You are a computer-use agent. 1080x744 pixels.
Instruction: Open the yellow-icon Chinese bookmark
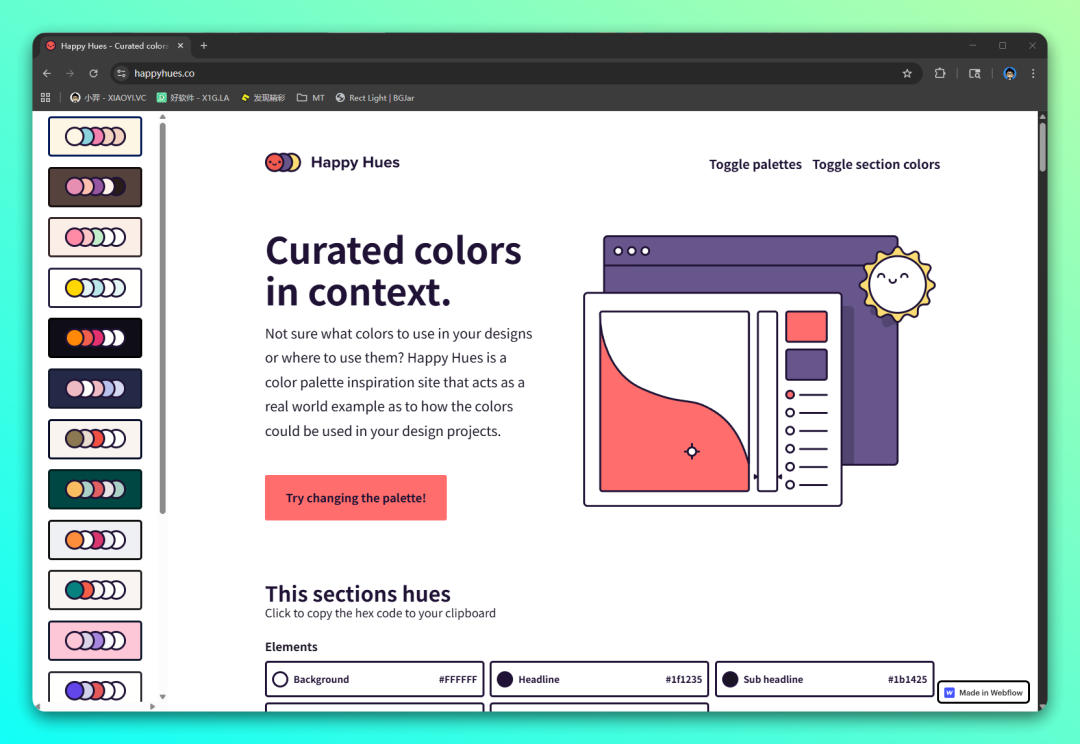263,98
